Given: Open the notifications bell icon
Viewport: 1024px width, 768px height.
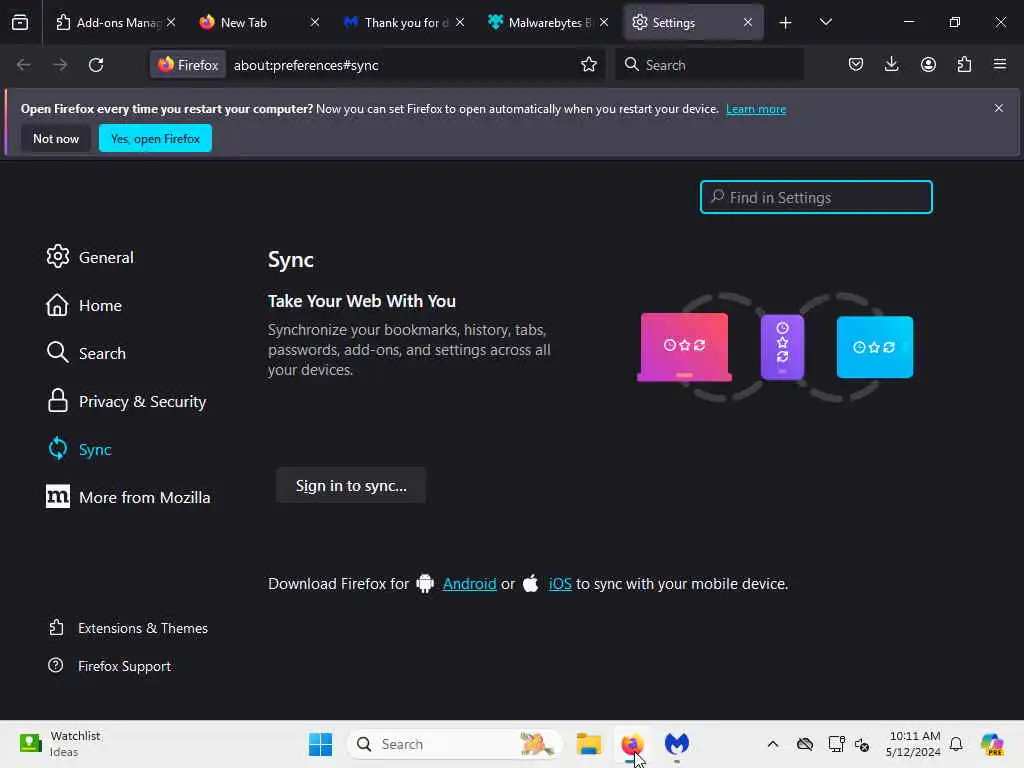Looking at the screenshot, I should tap(956, 744).
